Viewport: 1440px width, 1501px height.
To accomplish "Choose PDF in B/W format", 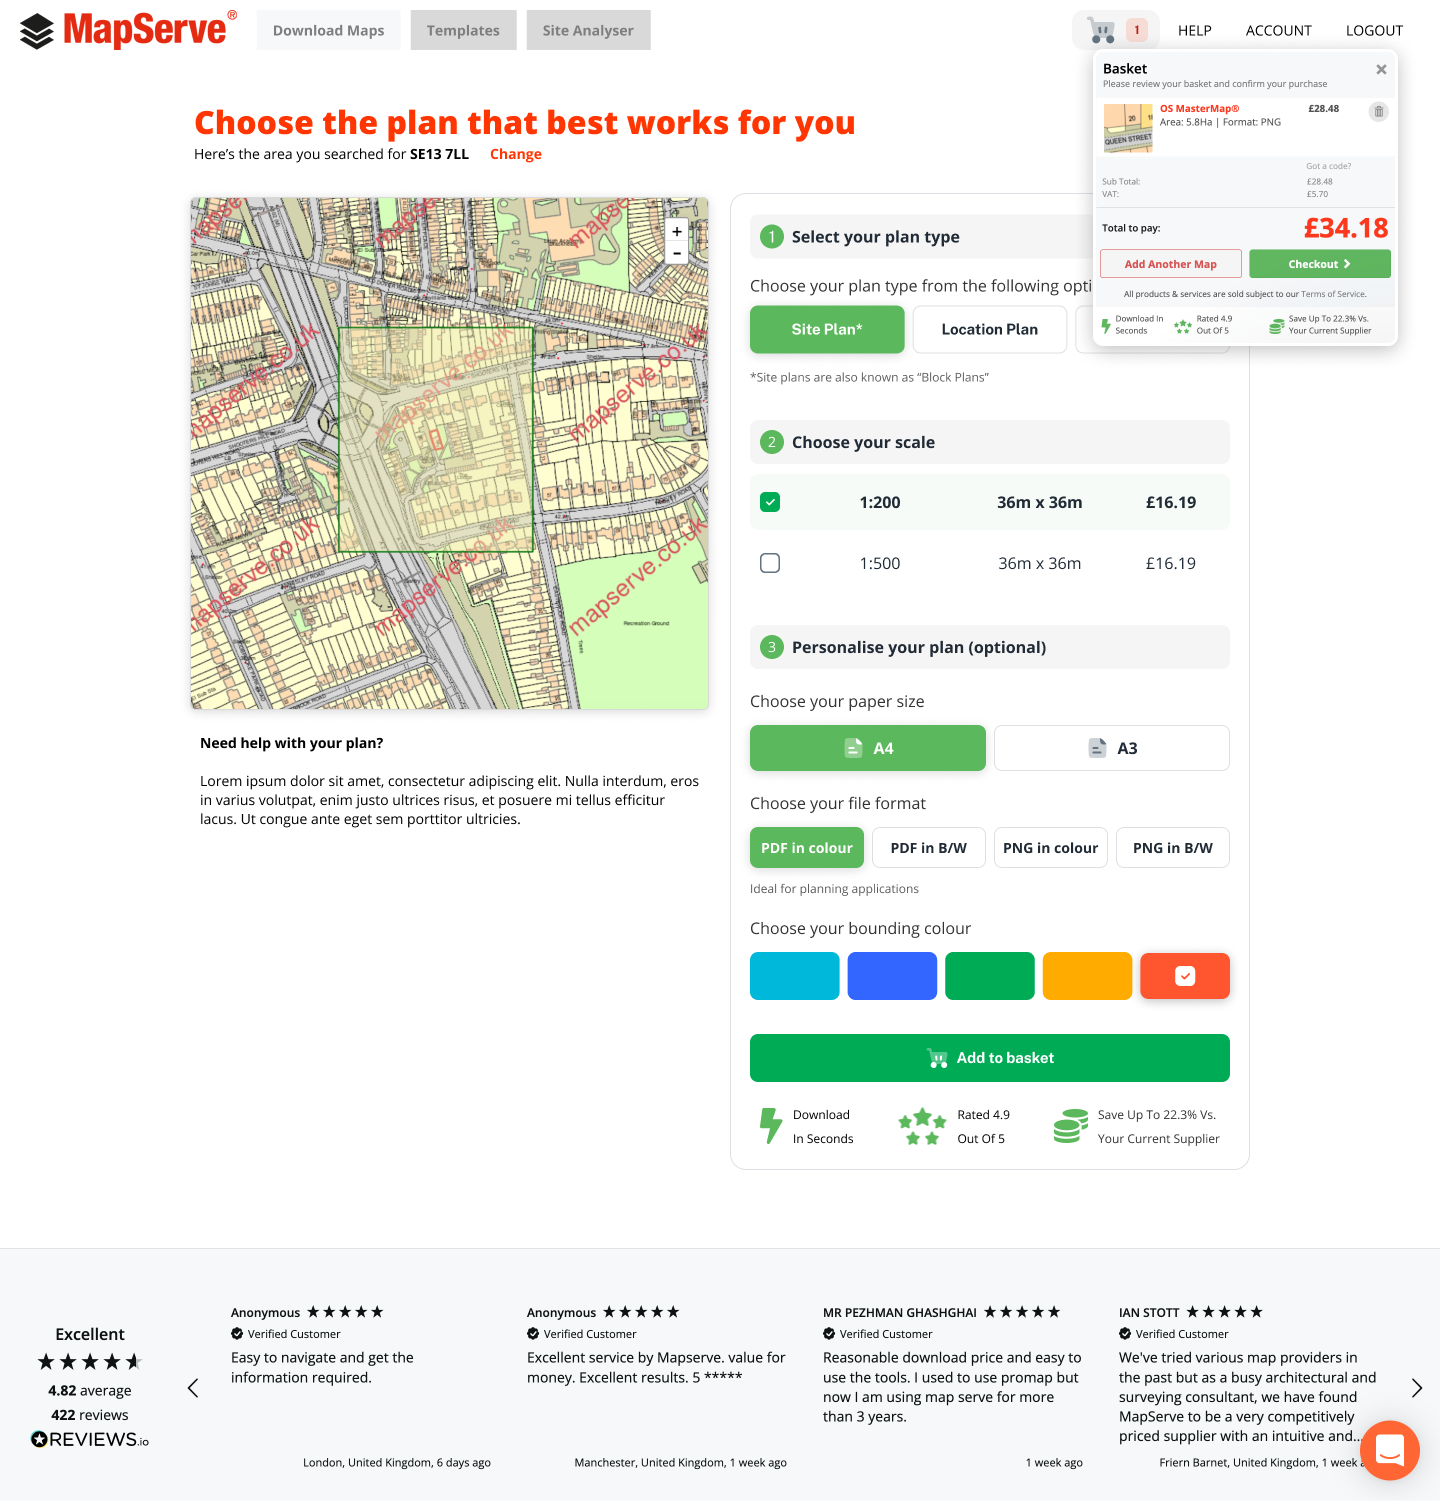I will click(x=929, y=848).
